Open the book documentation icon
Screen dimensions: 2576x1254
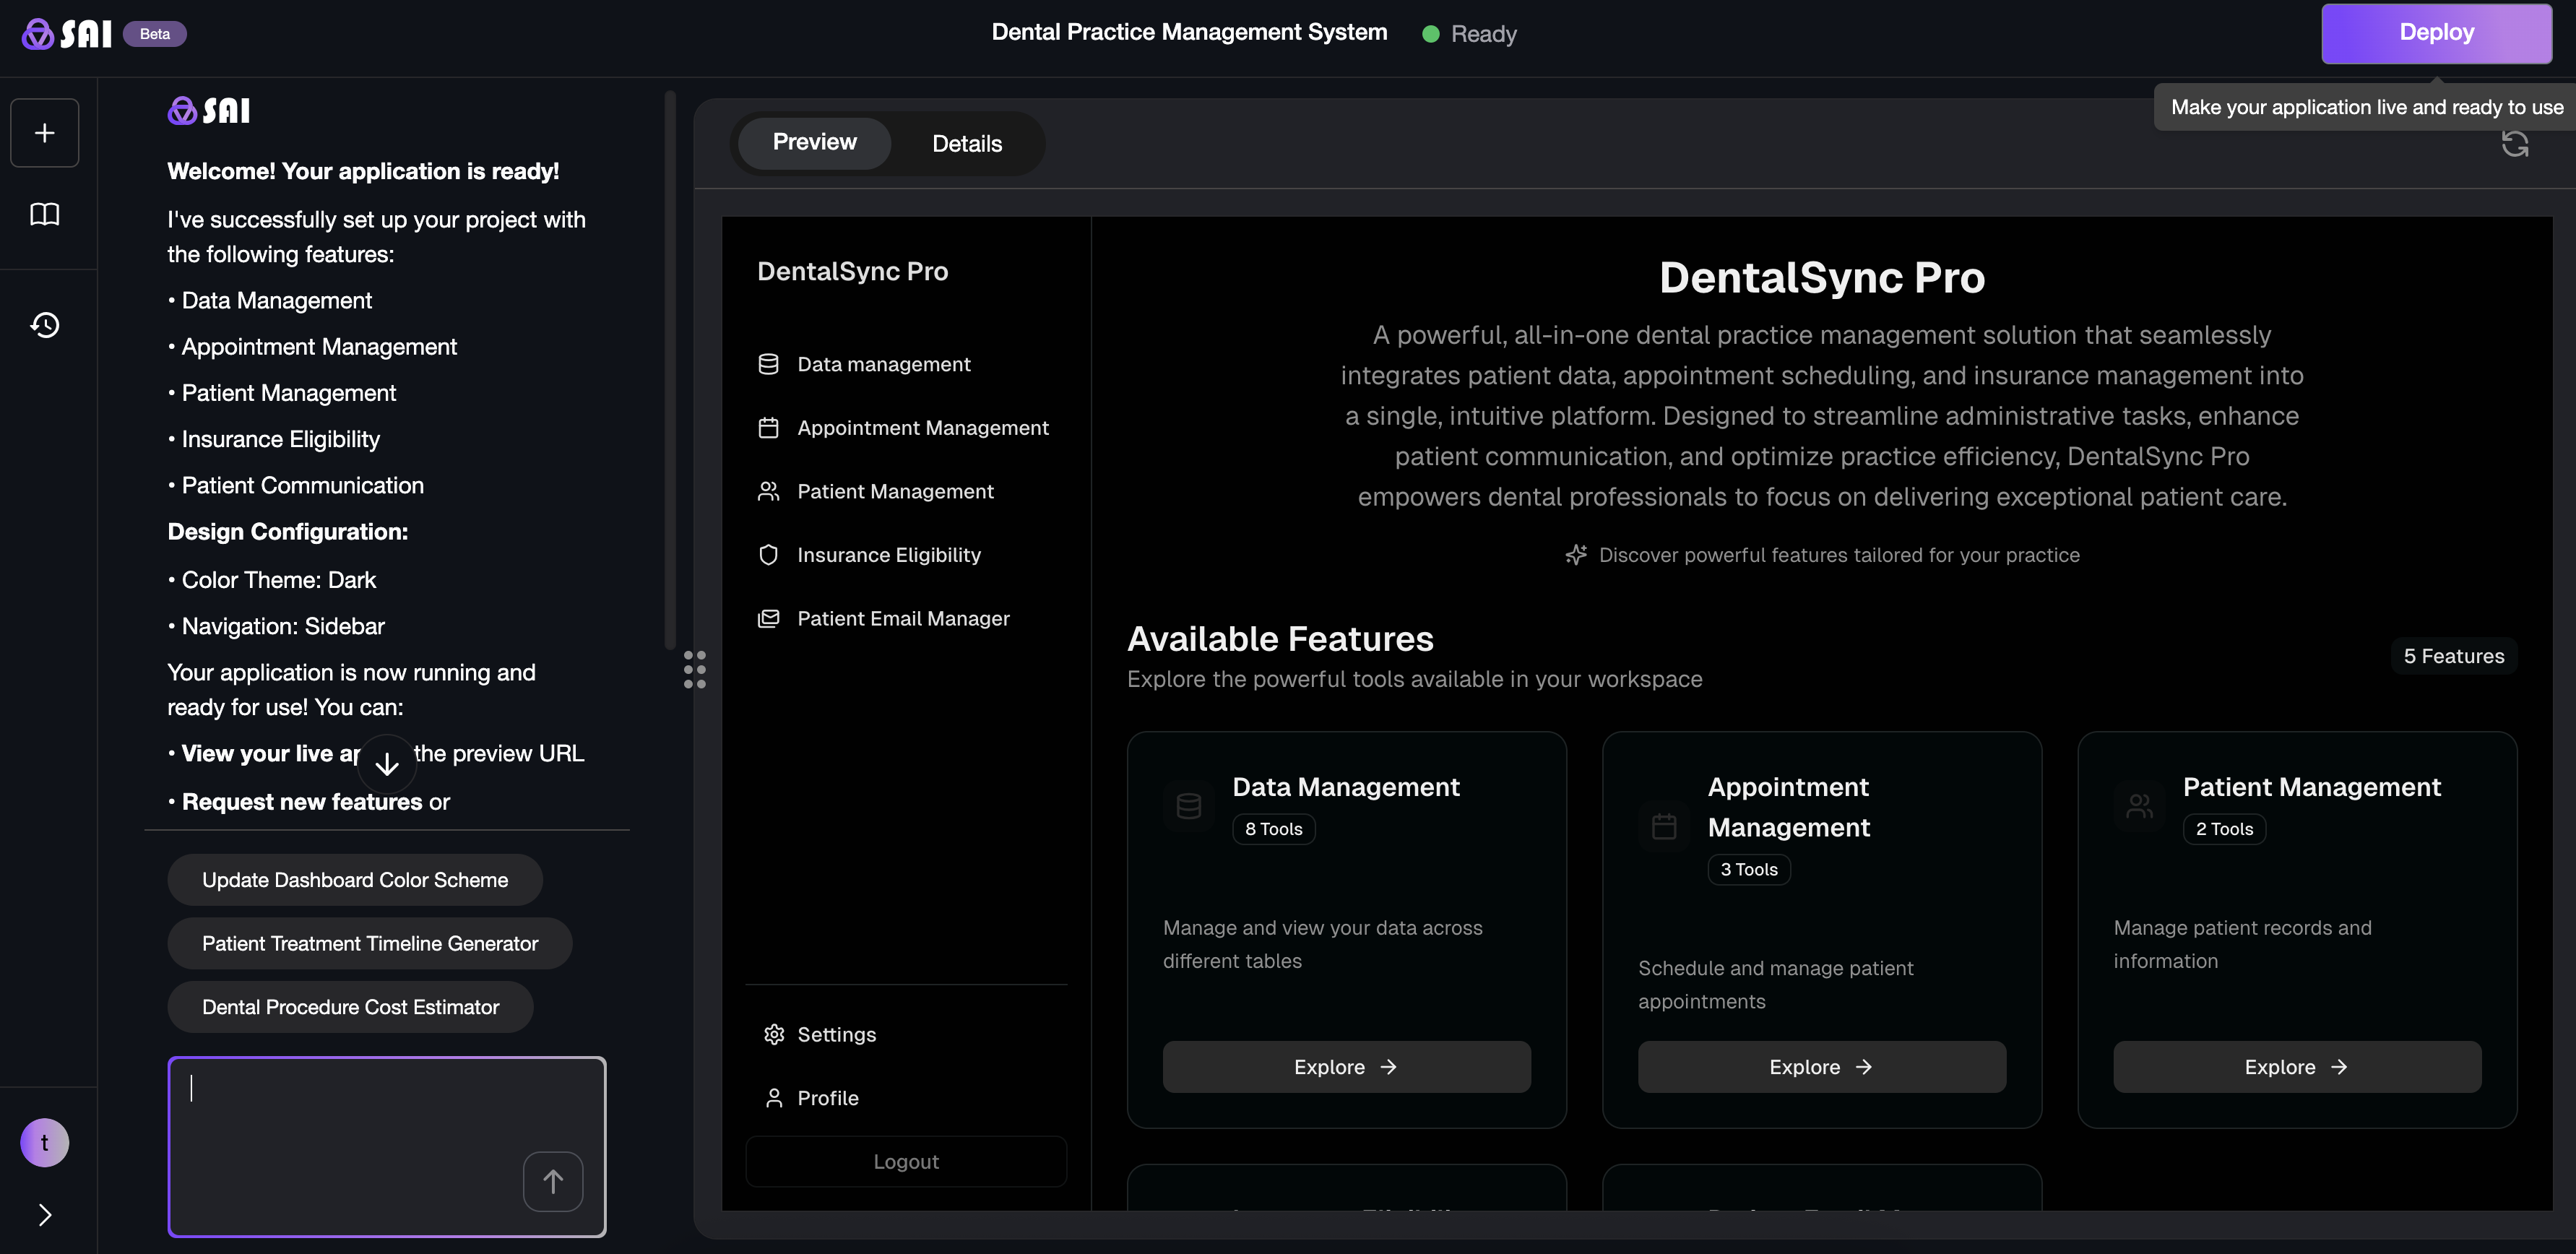44,214
